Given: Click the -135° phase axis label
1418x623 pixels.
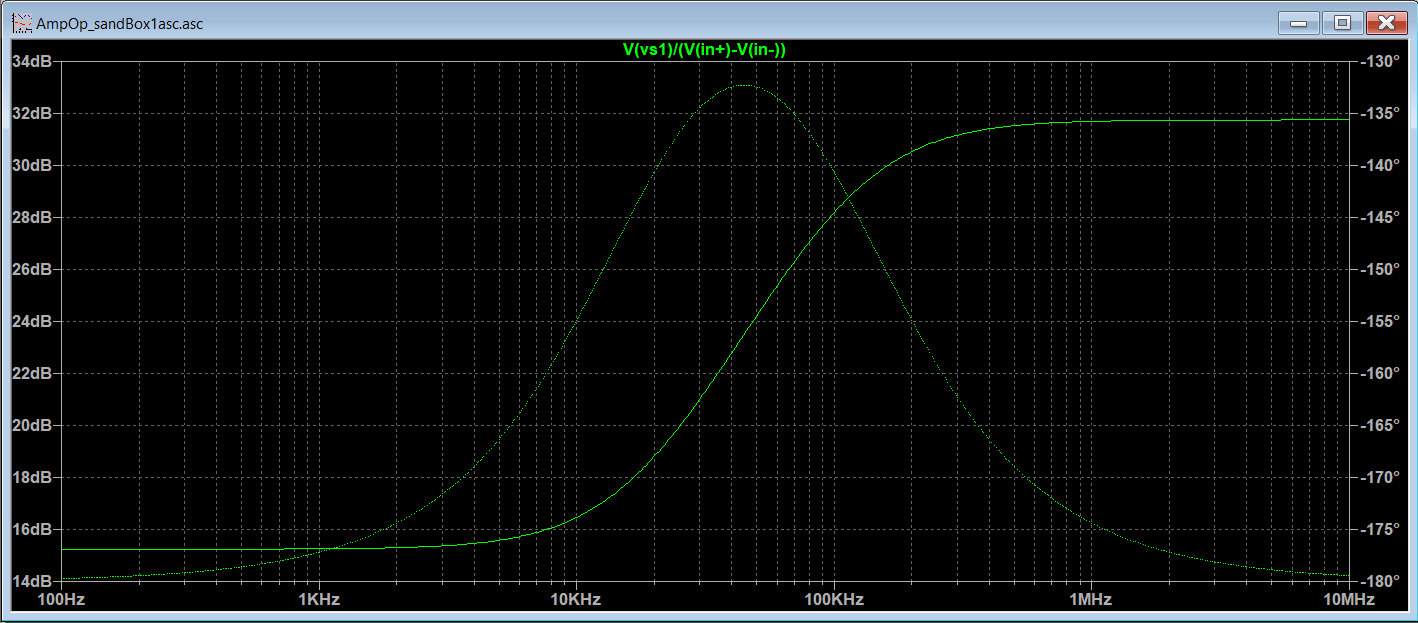Looking at the screenshot, I should point(1380,114).
